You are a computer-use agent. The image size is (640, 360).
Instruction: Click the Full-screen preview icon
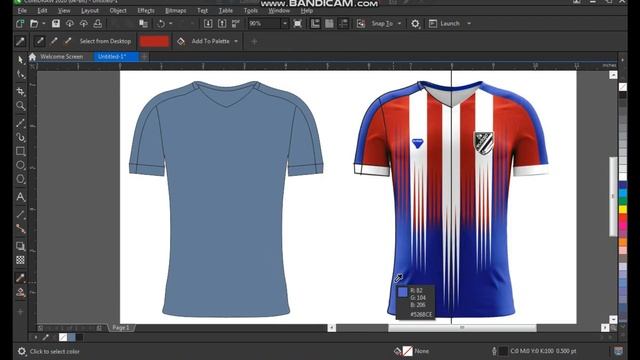[298, 24]
